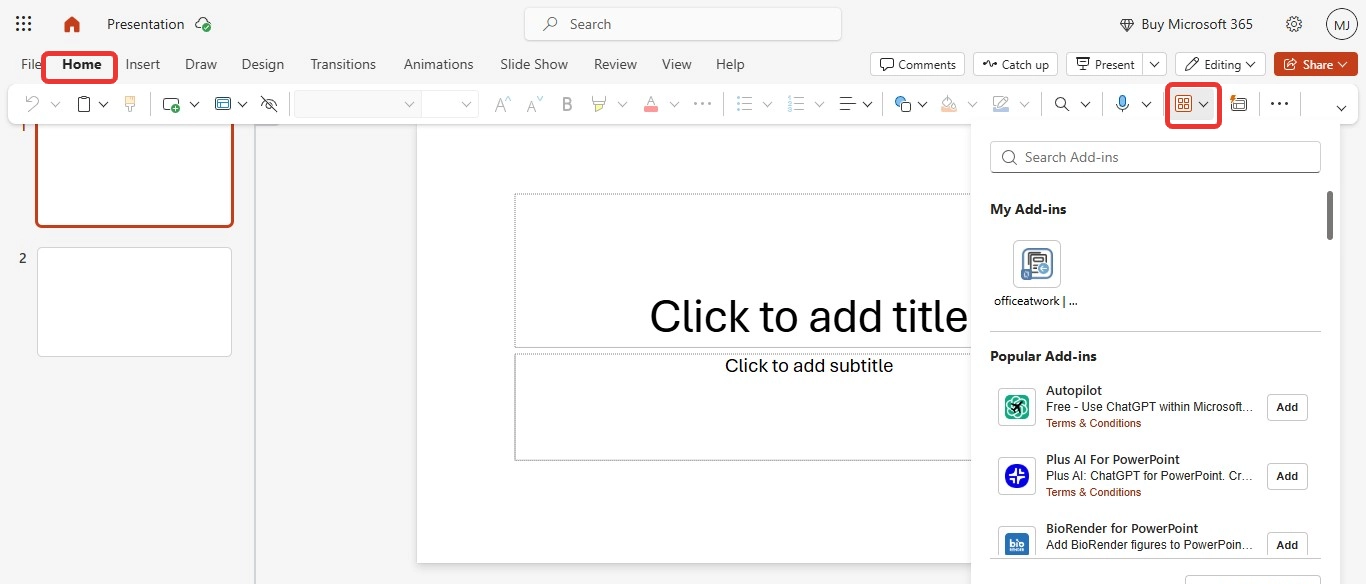The image size is (1366, 584).
Task: Open Plus AI Terms & Conditions link
Action: pyautogui.click(x=1093, y=492)
